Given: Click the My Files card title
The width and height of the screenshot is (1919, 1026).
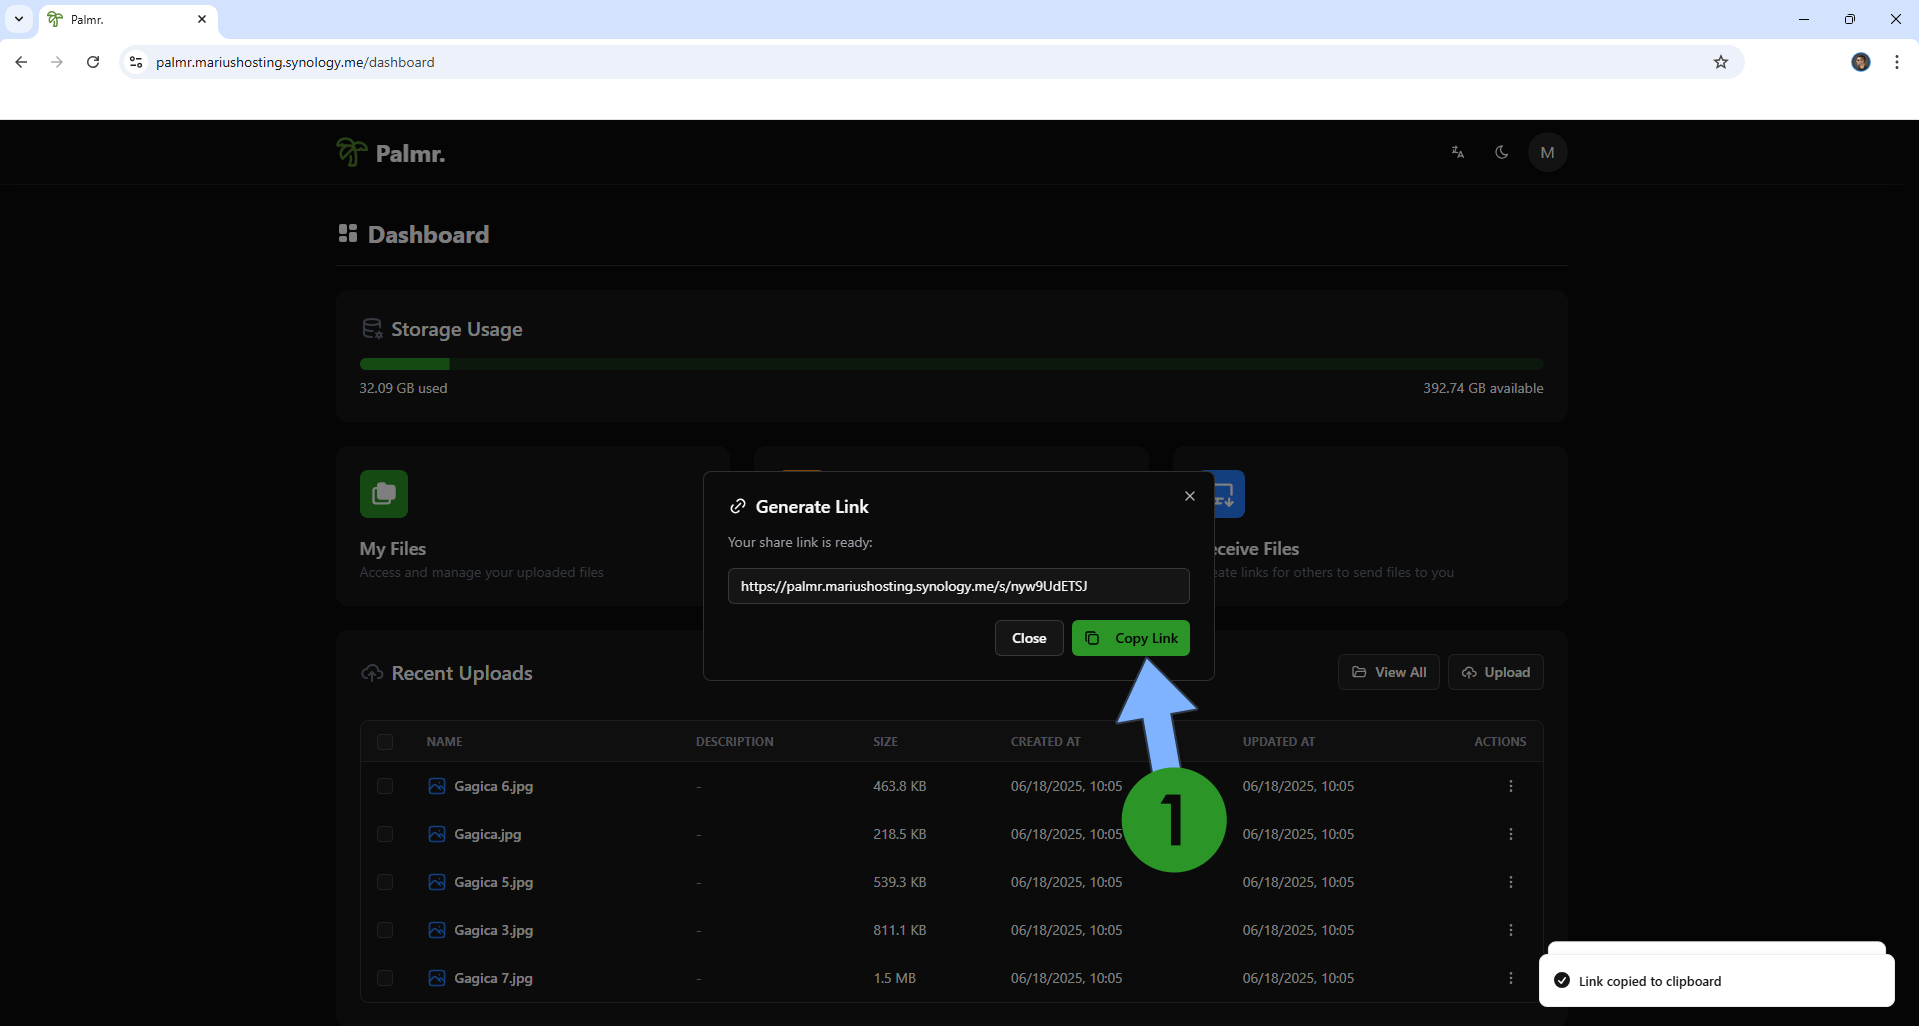Looking at the screenshot, I should [x=393, y=549].
